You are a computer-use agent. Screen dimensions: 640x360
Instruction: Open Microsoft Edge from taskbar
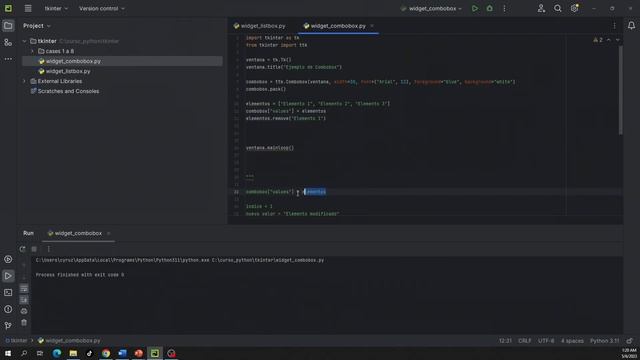pos(57,353)
